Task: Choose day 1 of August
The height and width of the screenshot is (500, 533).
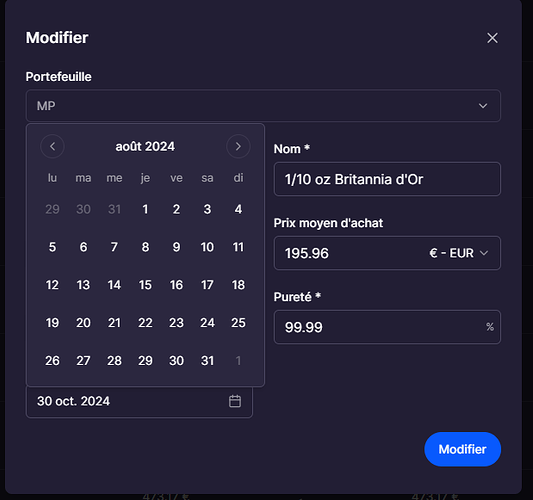Action: coord(145,209)
